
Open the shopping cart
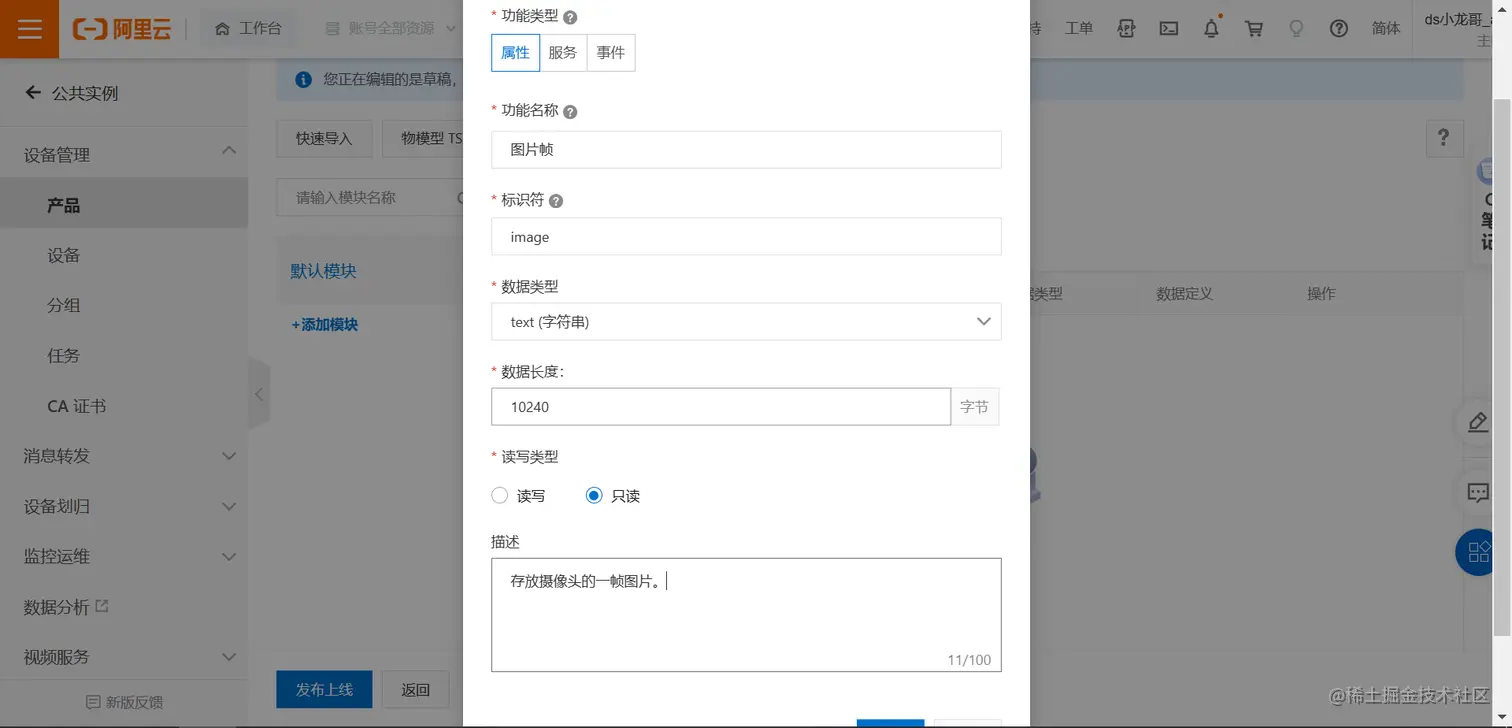point(1254,29)
